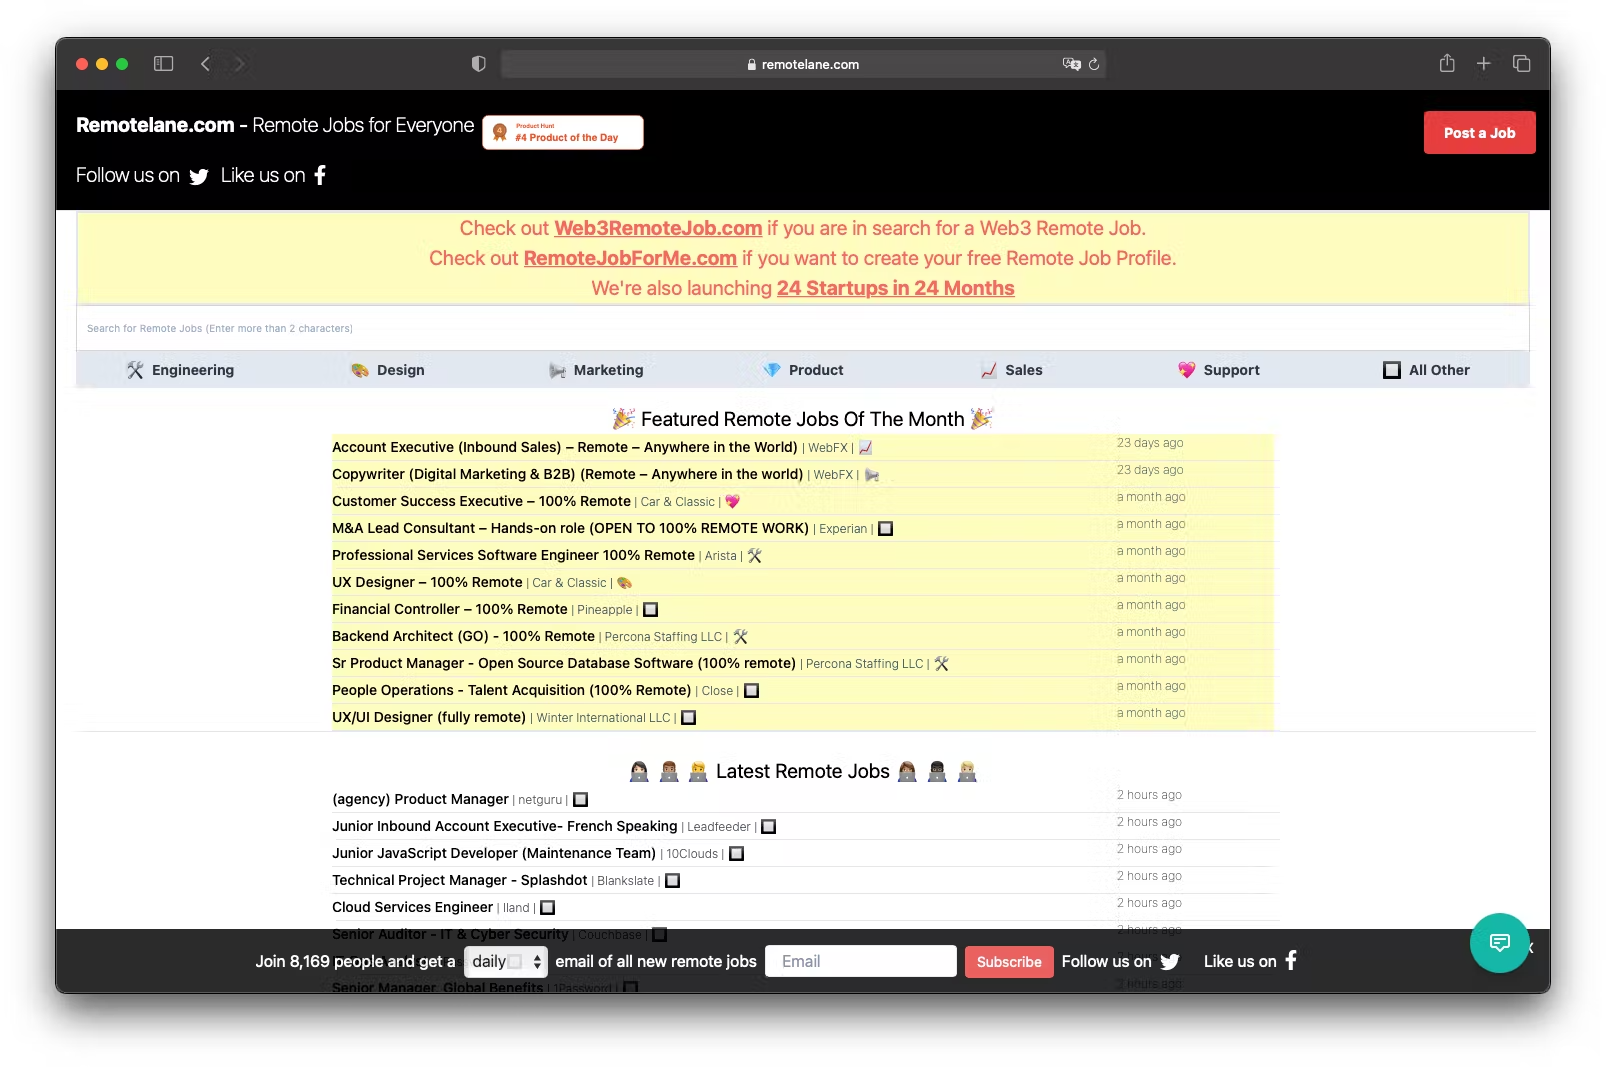
Task: Click square icon on Cloud Services Engineer row
Action: pos(548,908)
